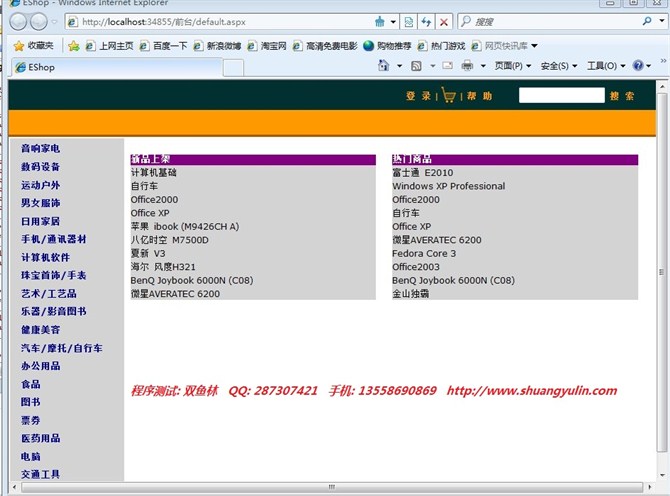Click the browser Back button
Screen dimensions: 670x496
click(x=18, y=22)
